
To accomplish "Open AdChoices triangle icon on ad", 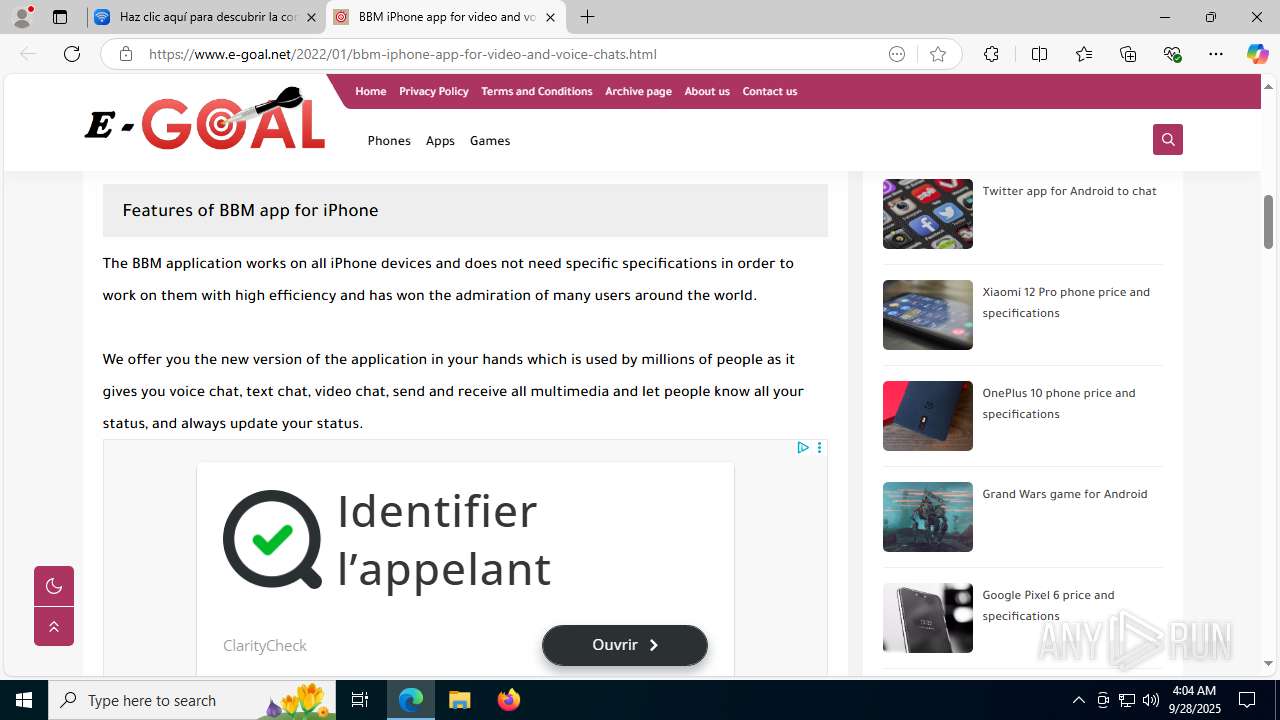I will click(802, 448).
